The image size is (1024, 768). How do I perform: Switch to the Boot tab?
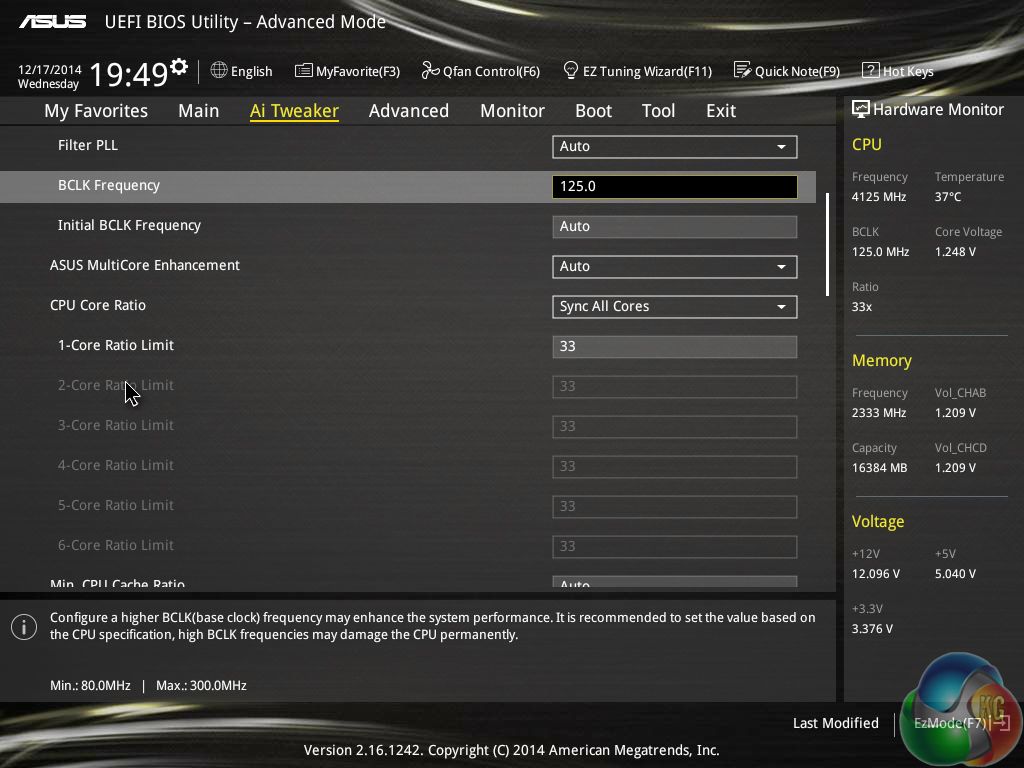click(593, 111)
